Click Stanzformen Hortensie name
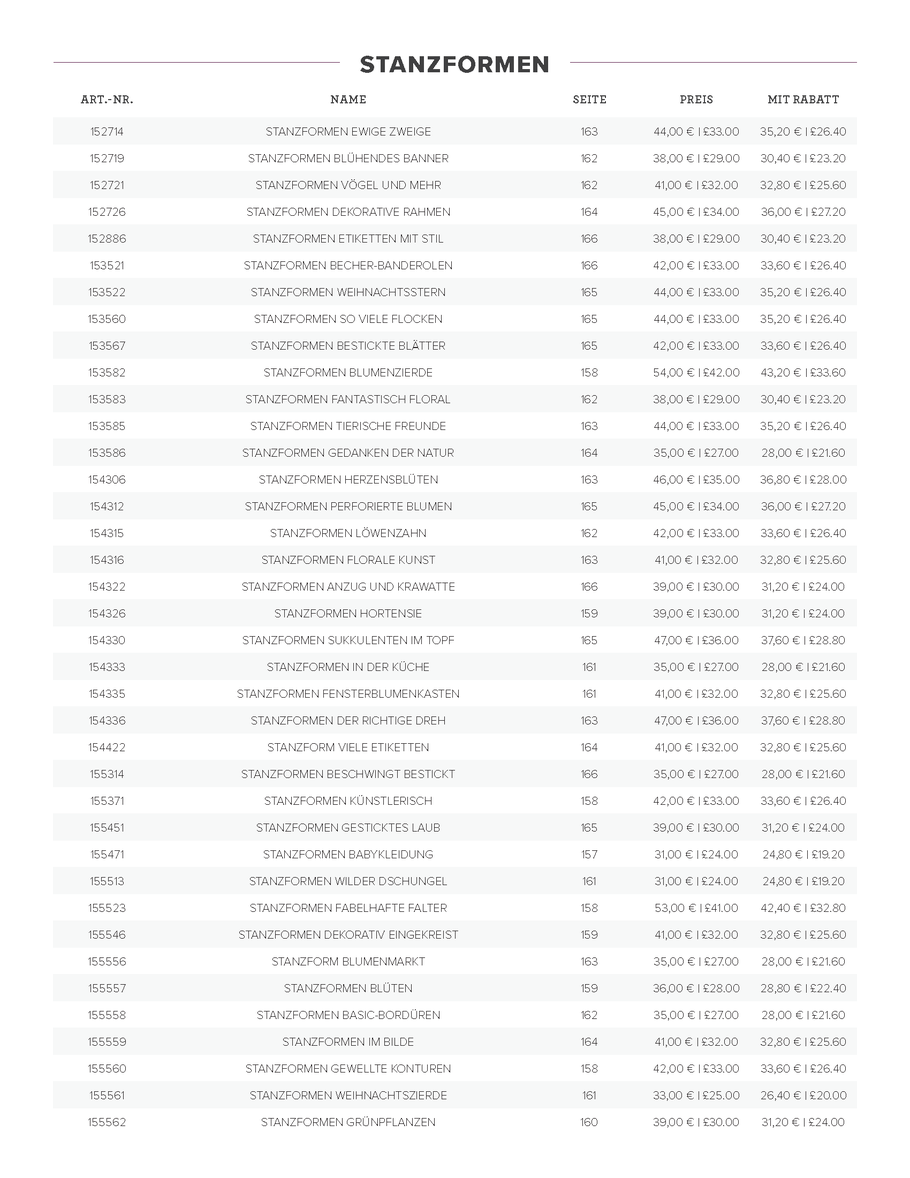This screenshot has height=1178, width=910. [x=349, y=614]
